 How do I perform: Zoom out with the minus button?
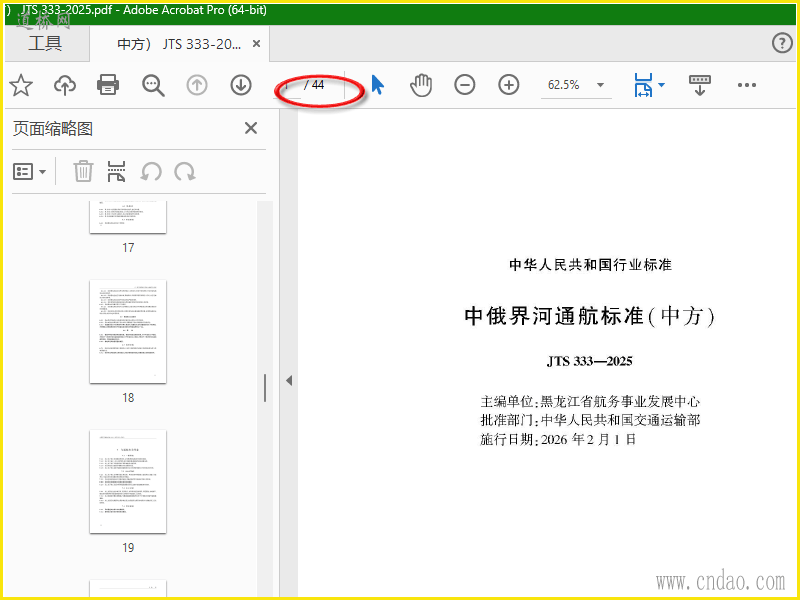coord(465,85)
